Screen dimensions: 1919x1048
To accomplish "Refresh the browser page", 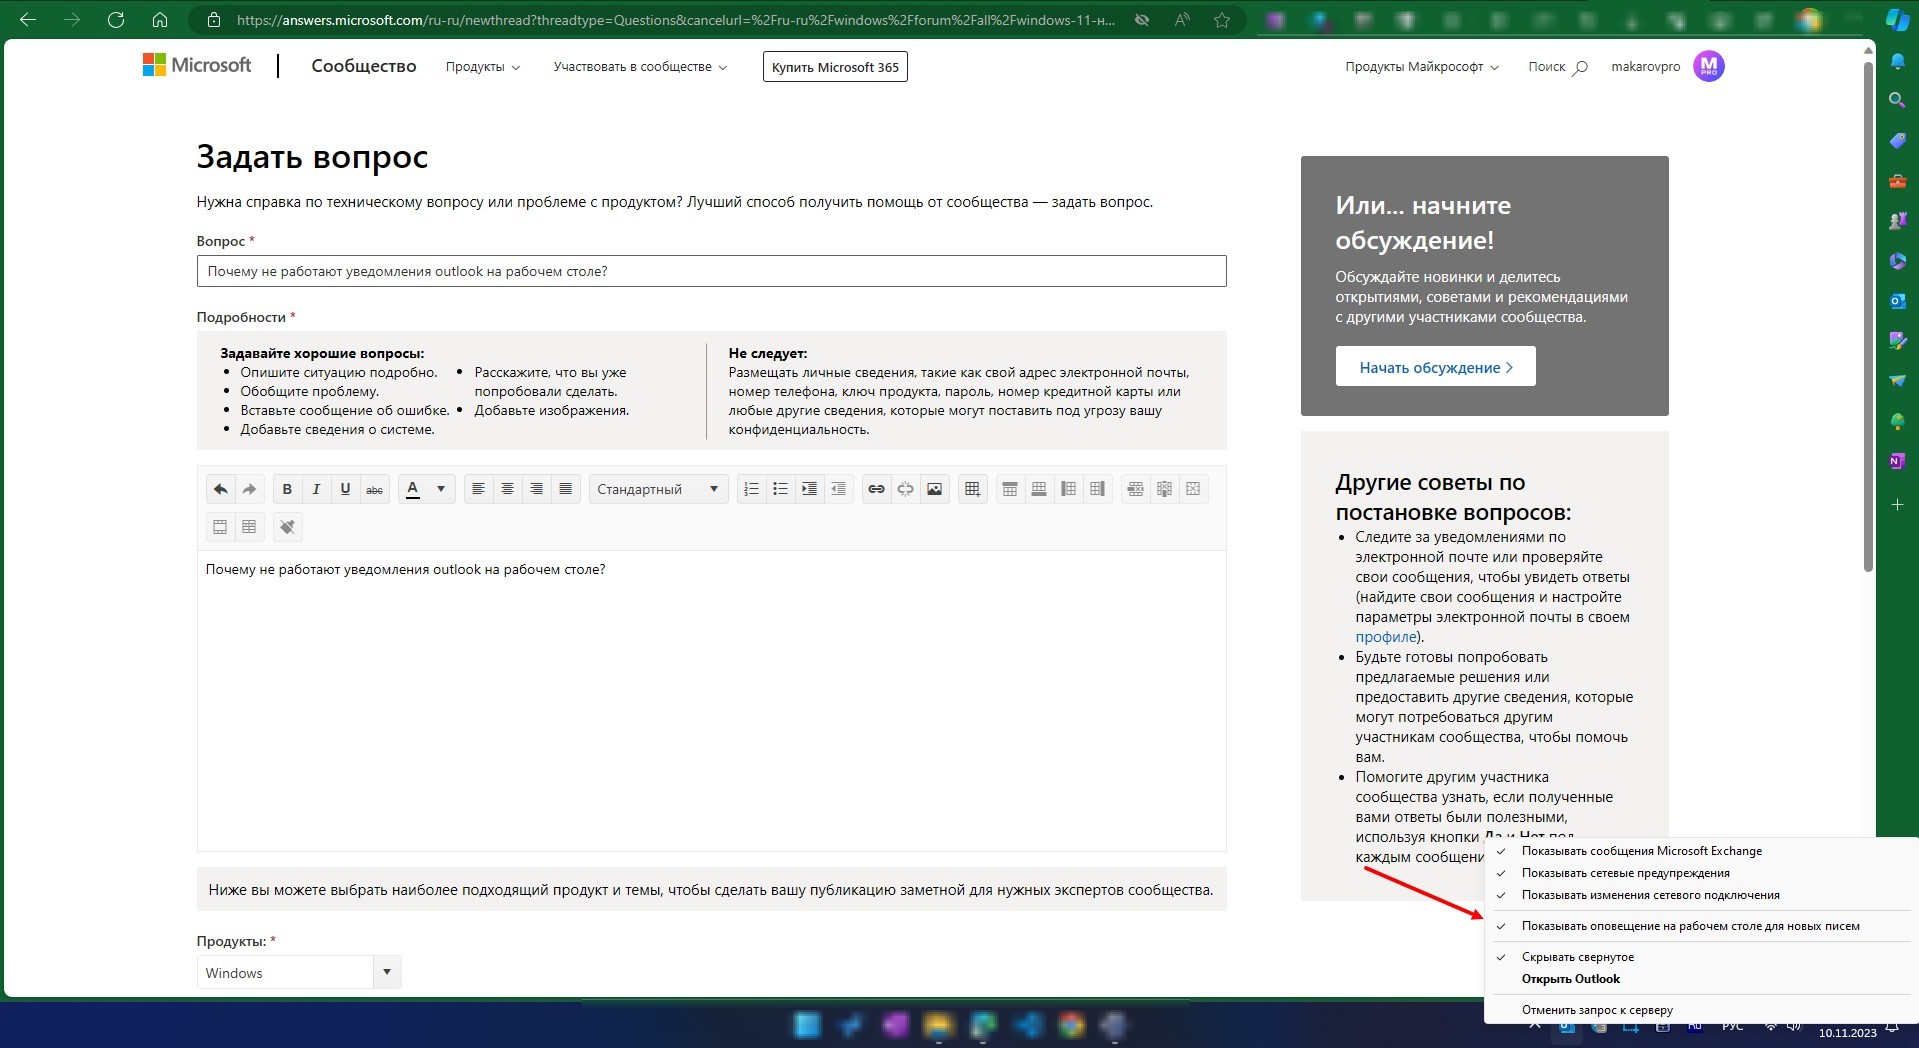I will coord(116,20).
